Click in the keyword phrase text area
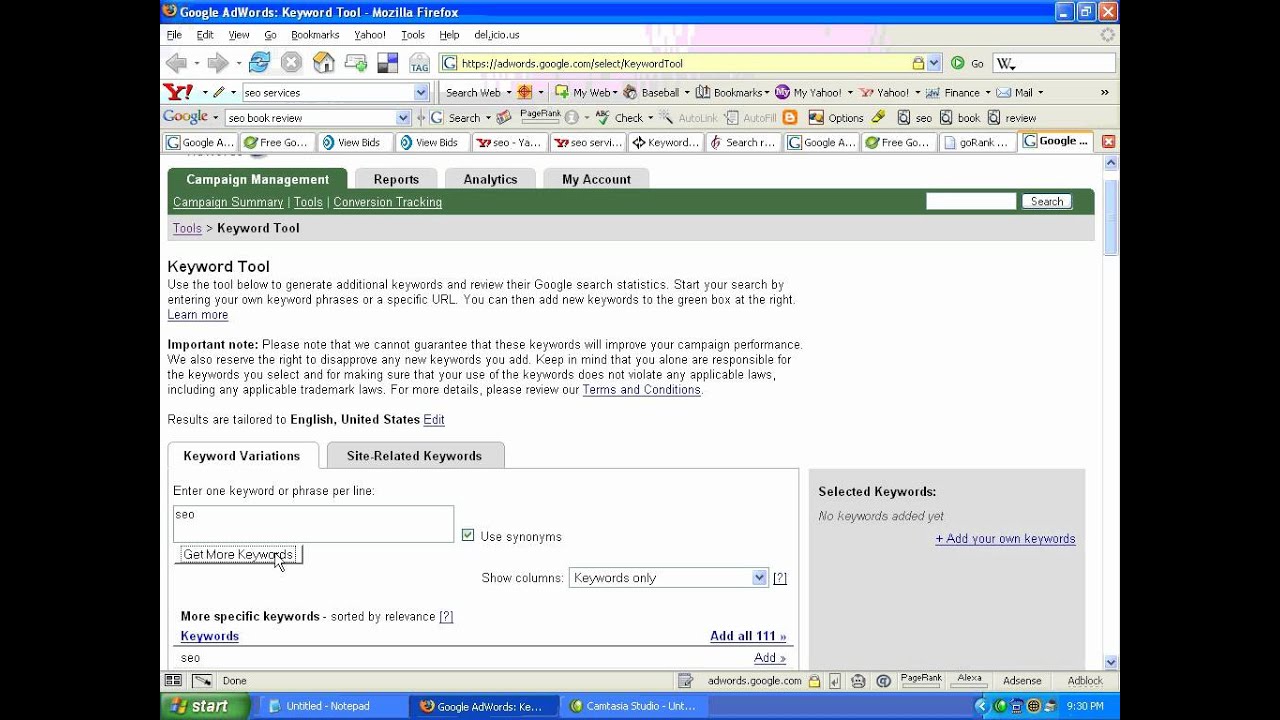The image size is (1280, 720). click(x=313, y=524)
